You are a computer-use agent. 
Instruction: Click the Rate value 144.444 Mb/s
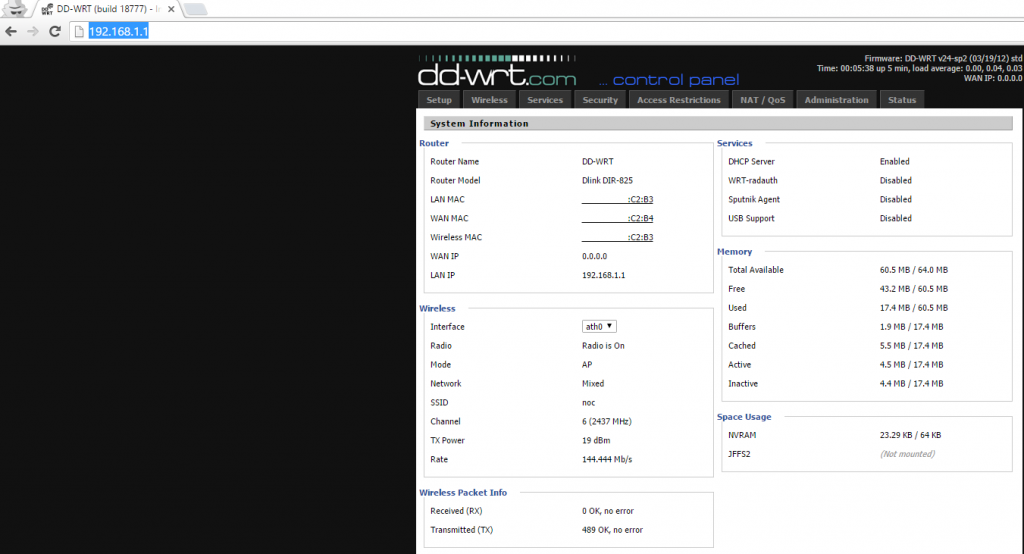coord(607,459)
